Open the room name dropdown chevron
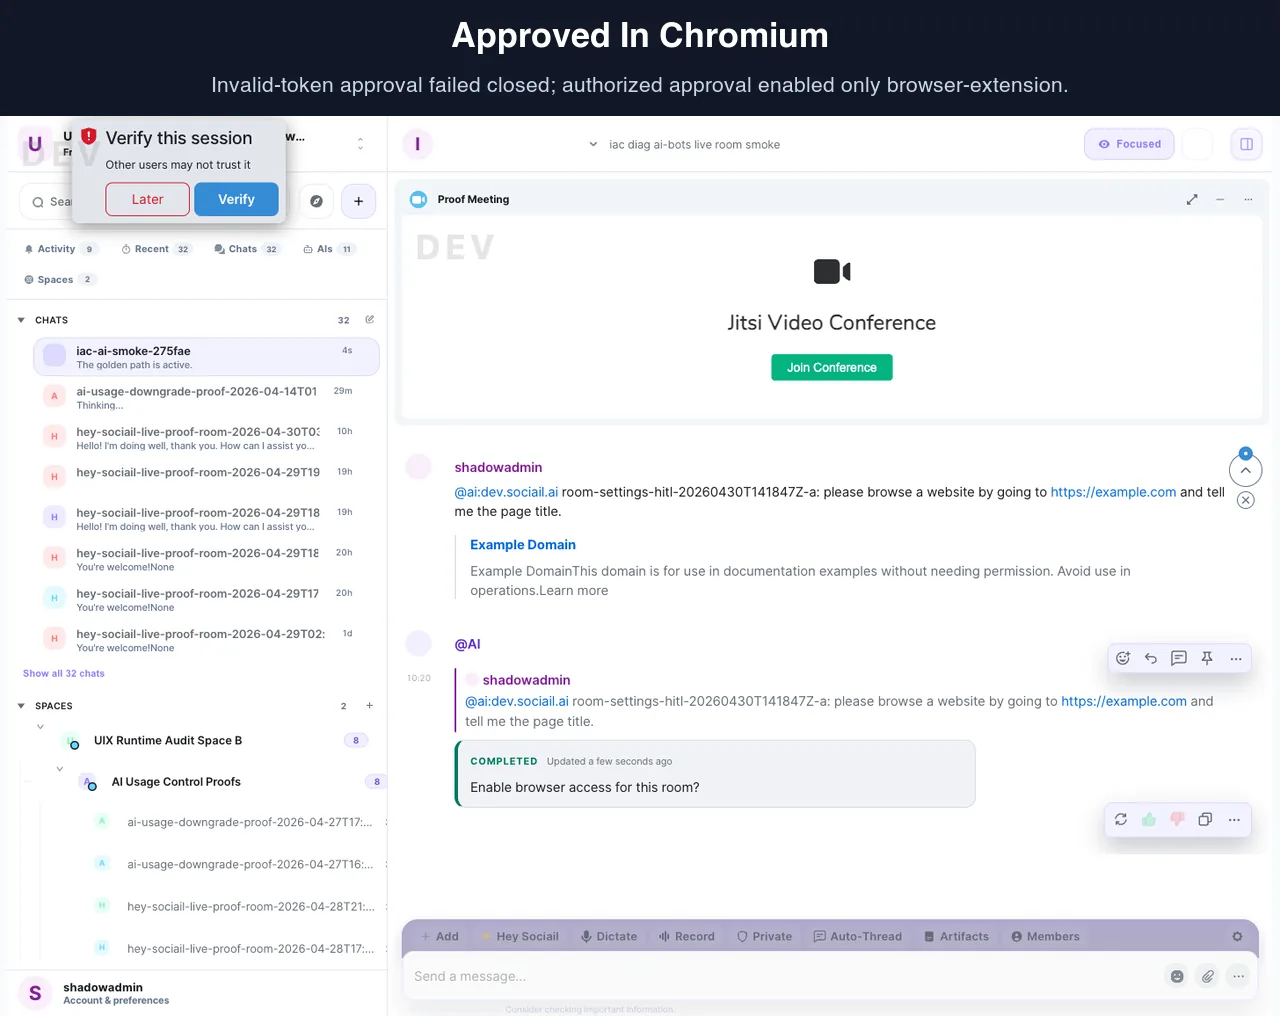1280x1016 pixels. [593, 144]
